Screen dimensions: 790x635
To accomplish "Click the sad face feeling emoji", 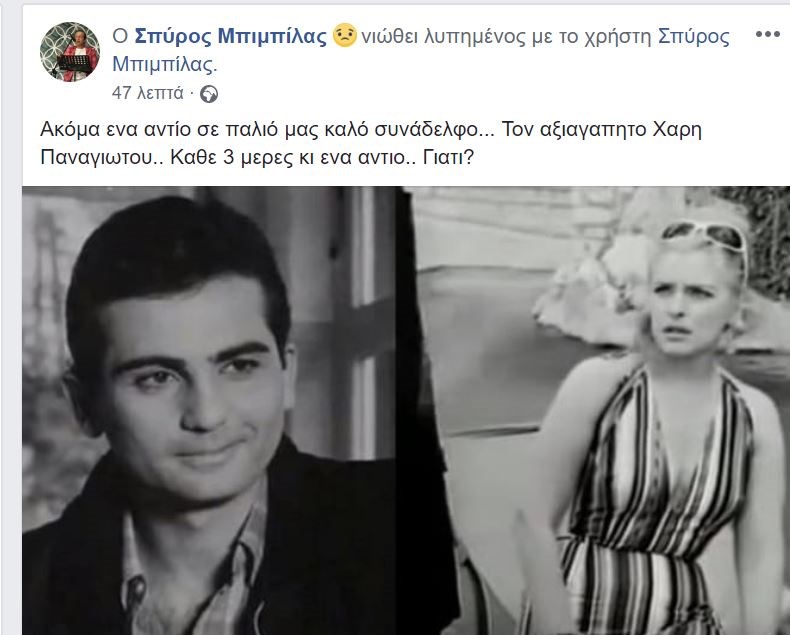I will click(x=345, y=35).
